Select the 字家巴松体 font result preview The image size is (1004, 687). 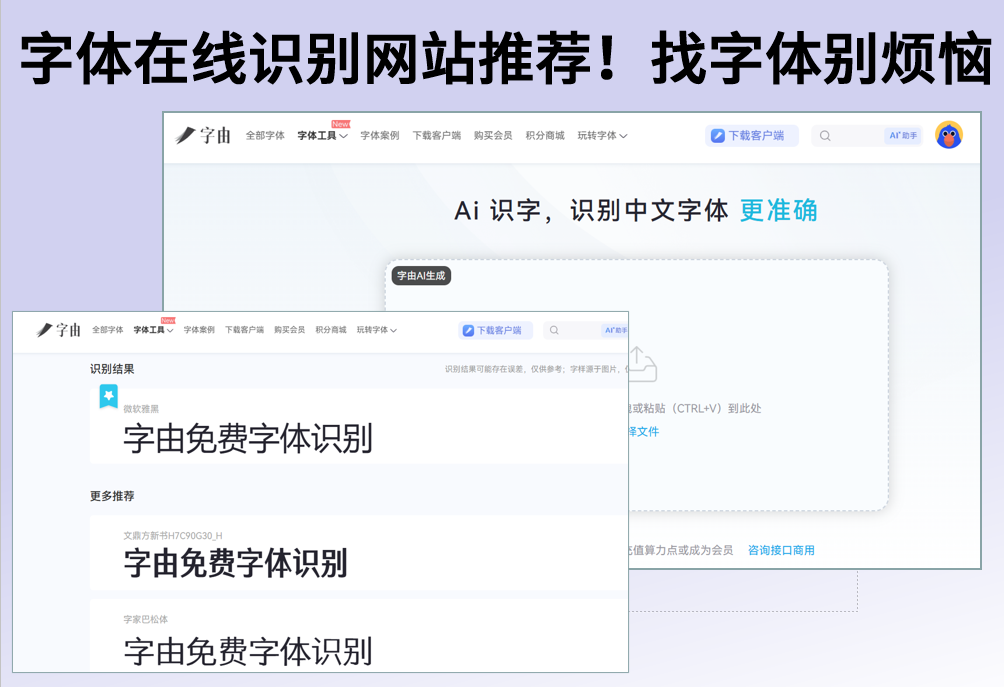pyautogui.click(x=359, y=636)
